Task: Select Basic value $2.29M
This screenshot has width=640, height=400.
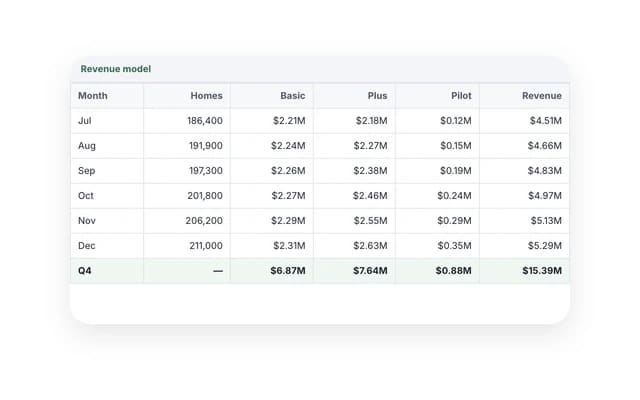Action: (x=288, y=221)
